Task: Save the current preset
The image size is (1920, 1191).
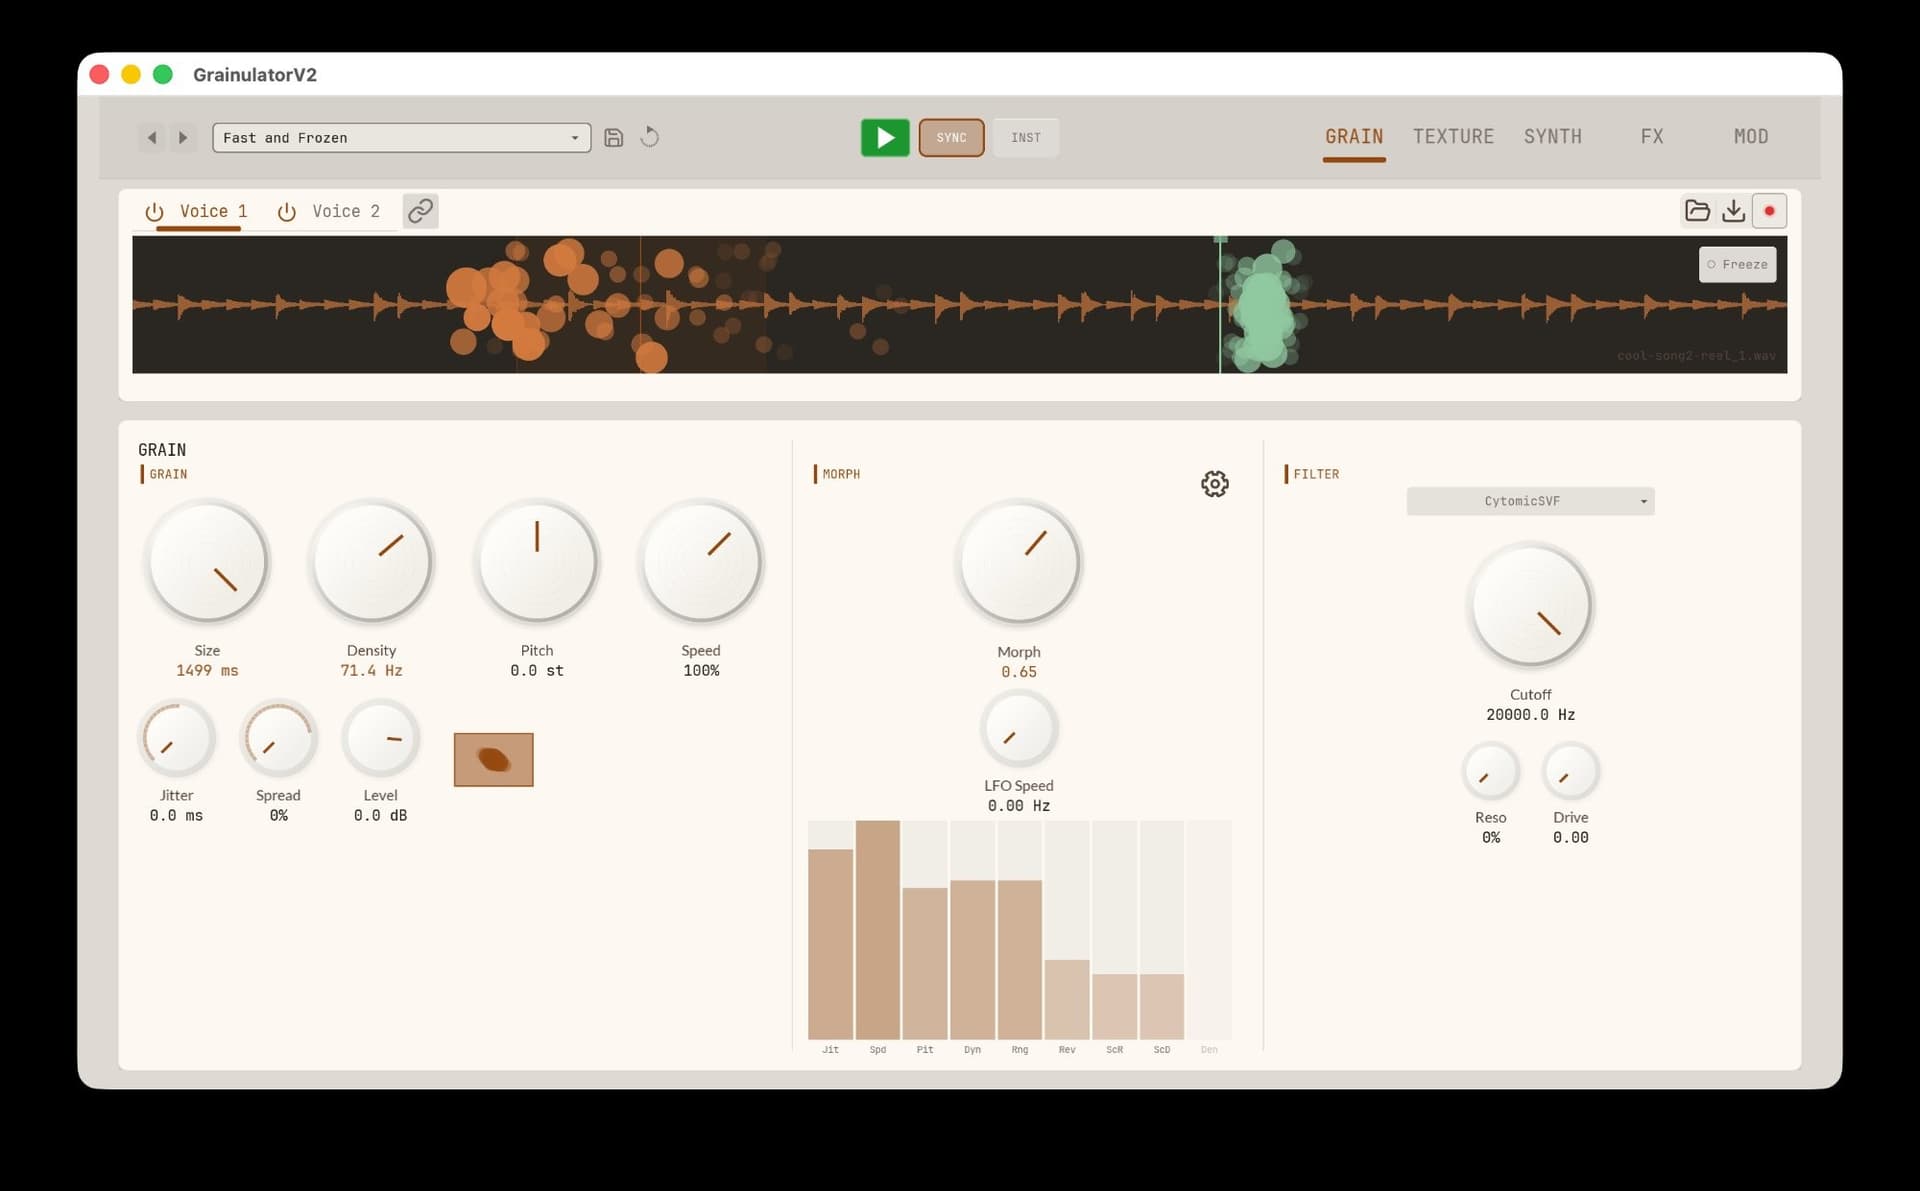Action: (x=614, y=137)
